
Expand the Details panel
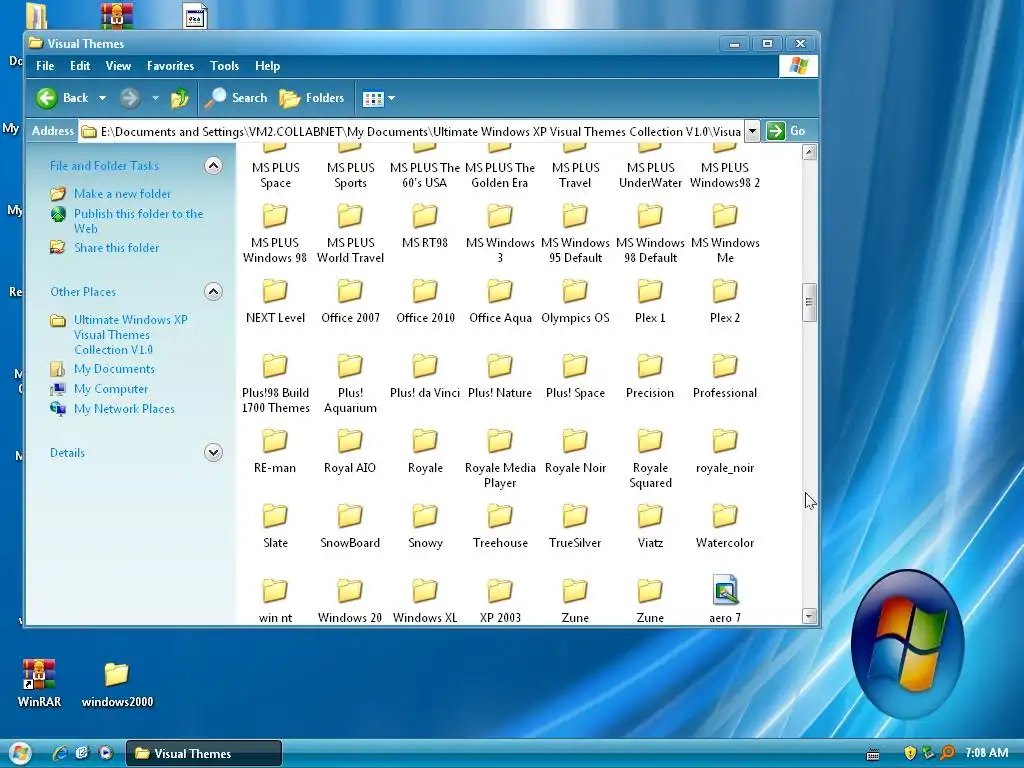213,453
